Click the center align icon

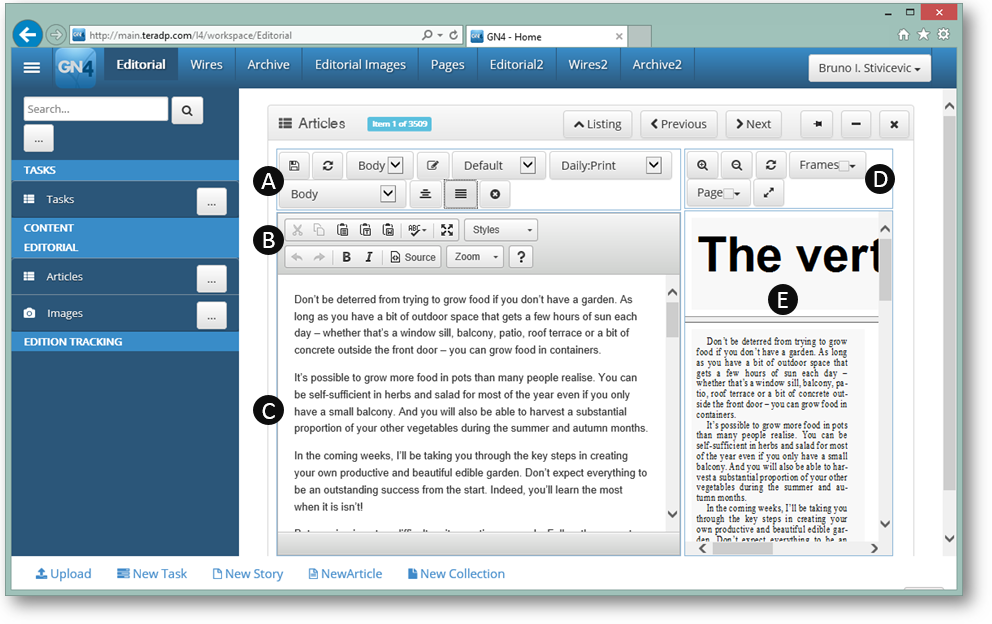click(x=425, y=194)
